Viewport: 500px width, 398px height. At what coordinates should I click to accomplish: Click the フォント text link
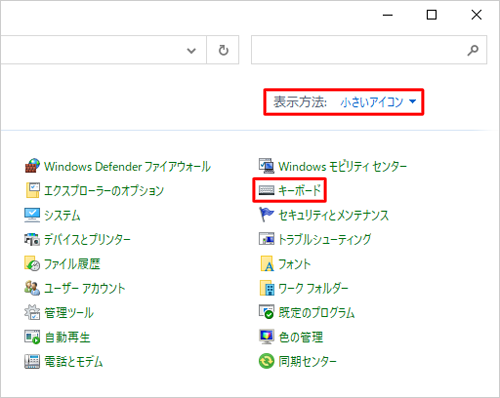click(295, 264)
